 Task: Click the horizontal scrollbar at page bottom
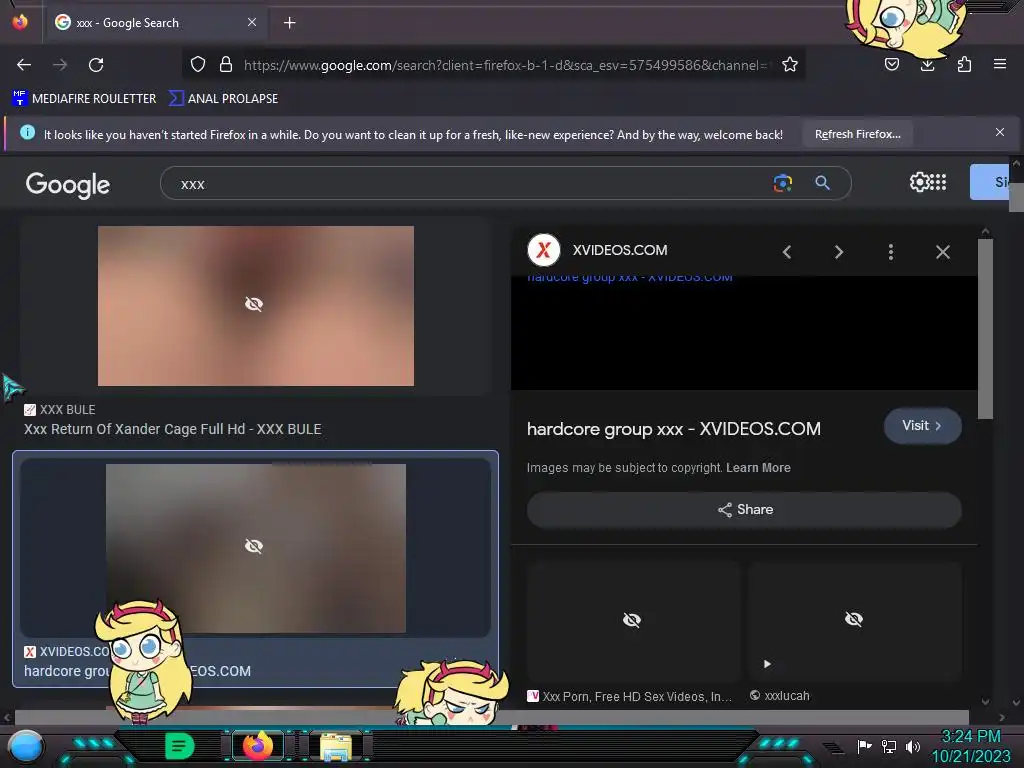(491, 717)
